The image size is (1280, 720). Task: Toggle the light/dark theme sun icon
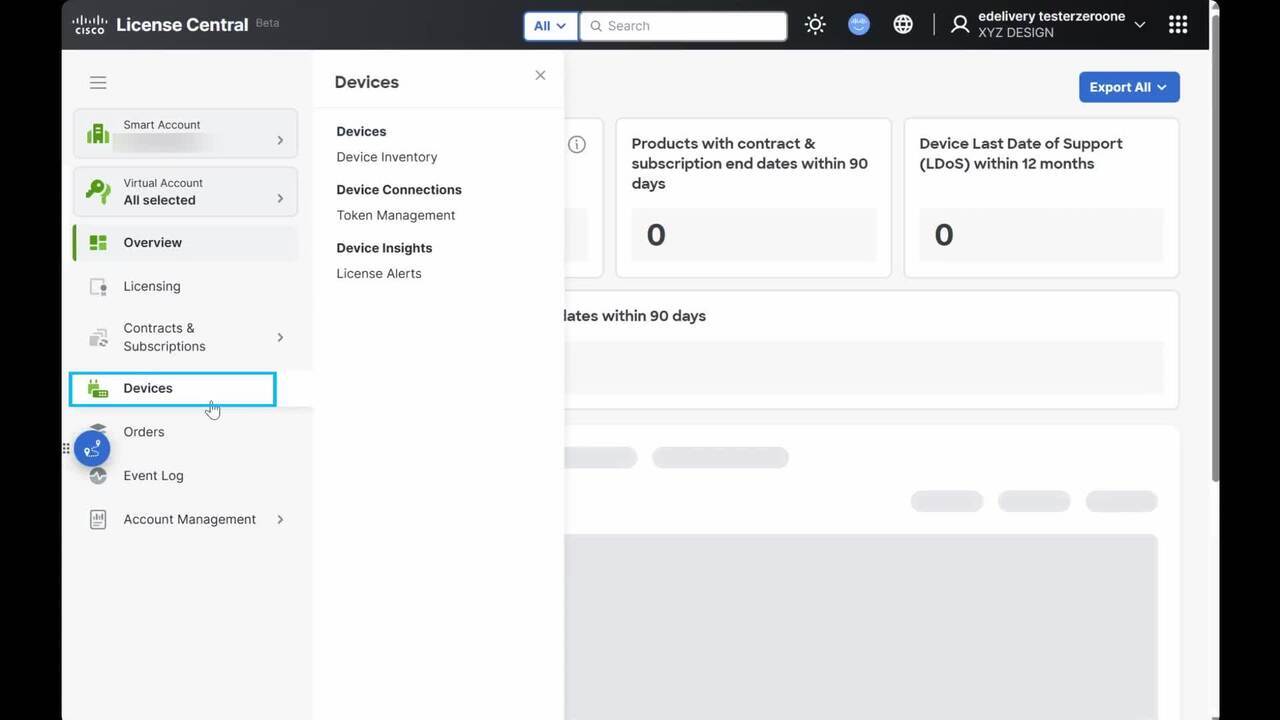[x=815, y=25]
